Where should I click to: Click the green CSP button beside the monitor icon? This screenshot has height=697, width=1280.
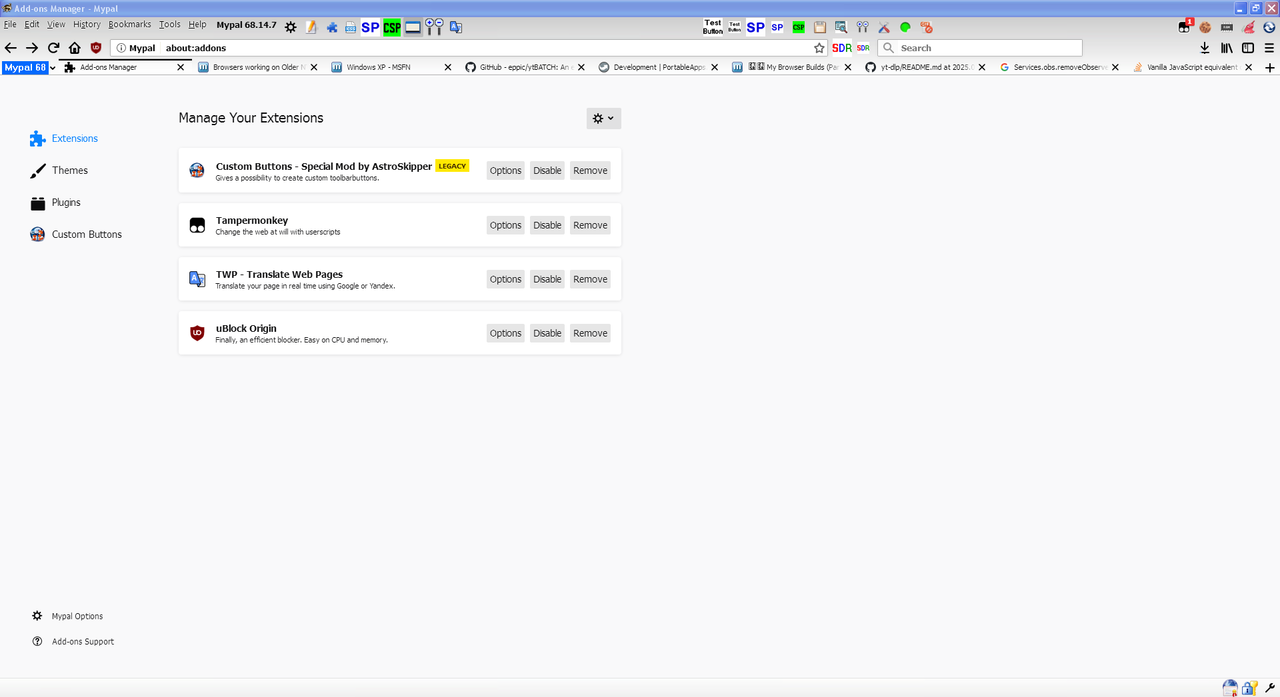pos(392,27)
